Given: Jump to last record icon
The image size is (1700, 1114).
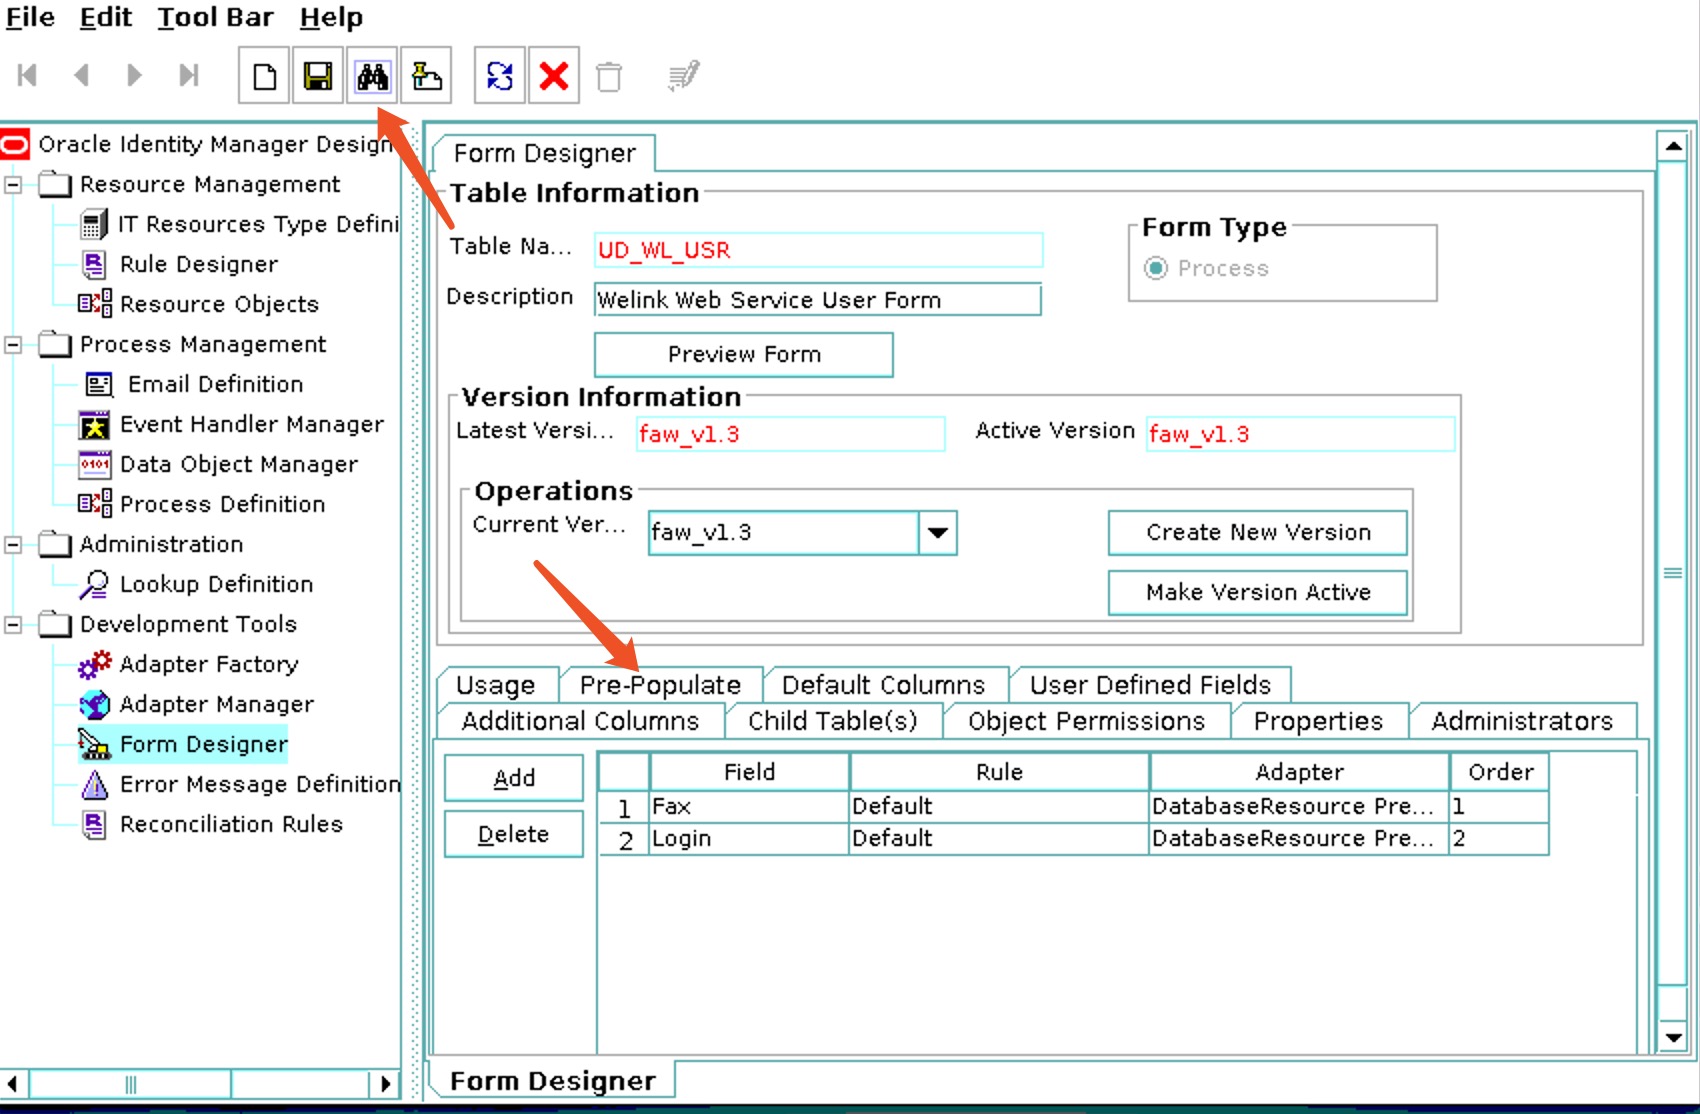Looking at the screenshot, I should (188, 76).
